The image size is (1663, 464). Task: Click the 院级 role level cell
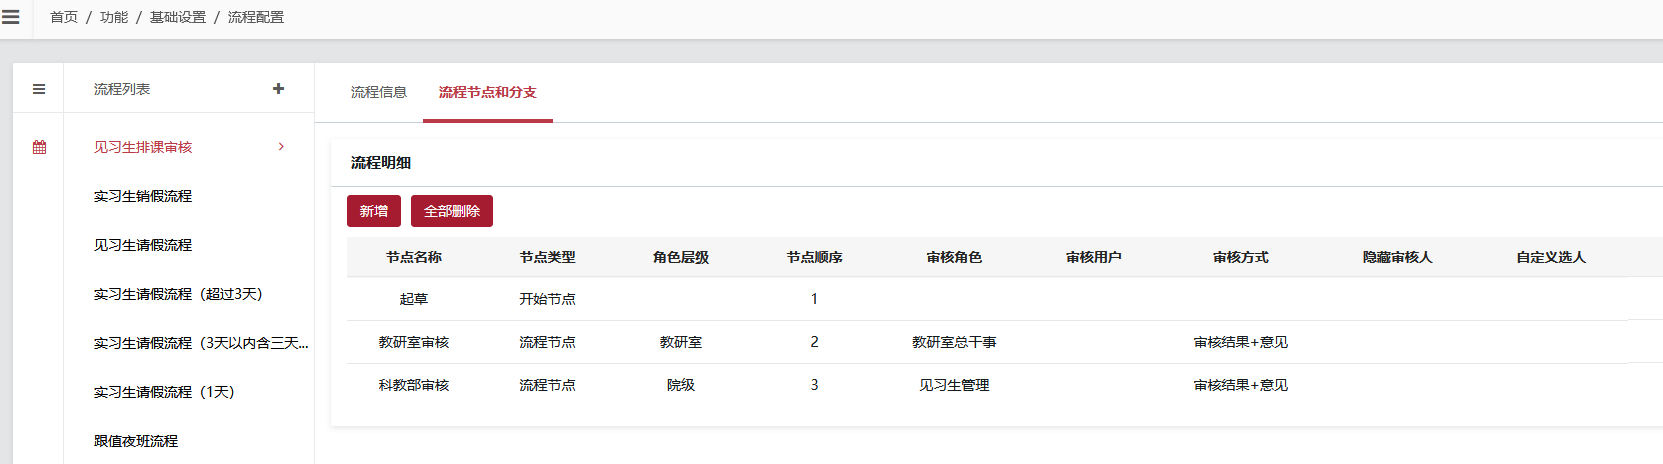(x=681, y=385)
